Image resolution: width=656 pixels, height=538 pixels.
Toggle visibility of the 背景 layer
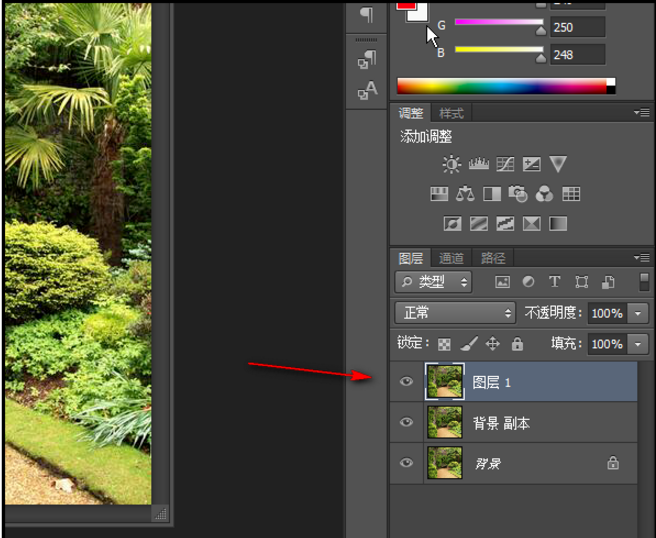tap(406, 463)
